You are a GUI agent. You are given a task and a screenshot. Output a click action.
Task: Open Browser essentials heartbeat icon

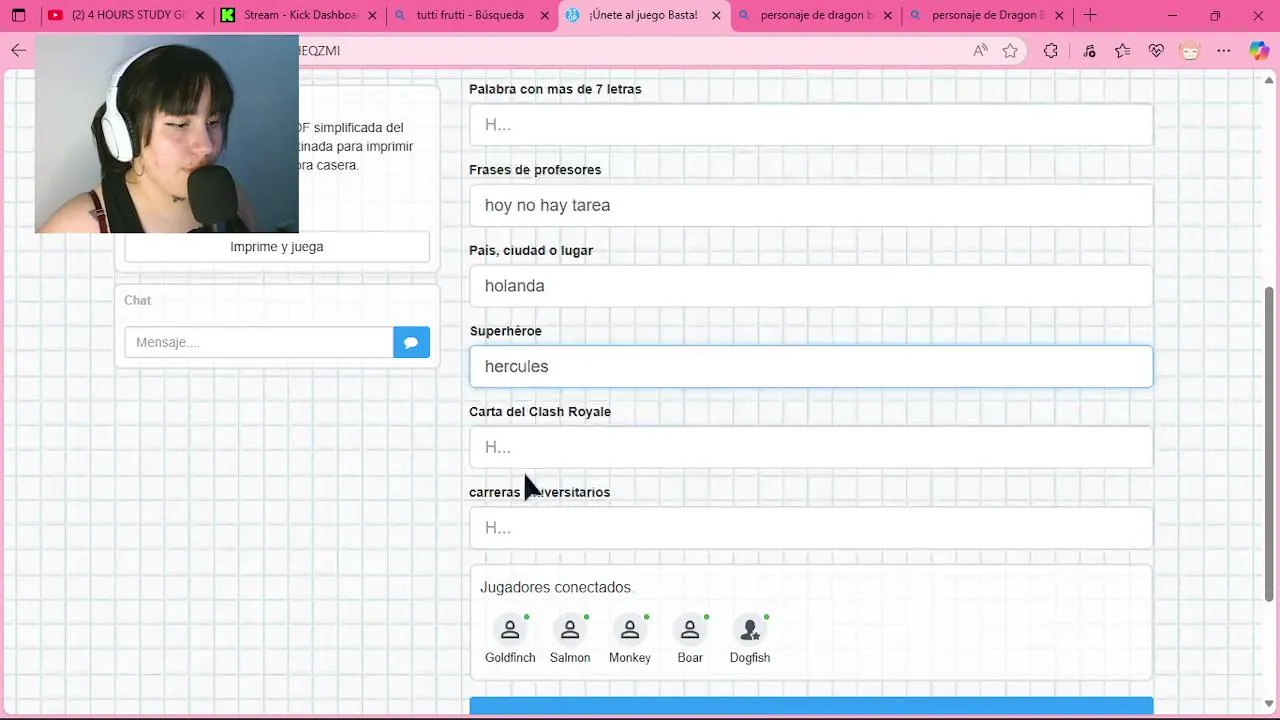(x=1156, y=51)
